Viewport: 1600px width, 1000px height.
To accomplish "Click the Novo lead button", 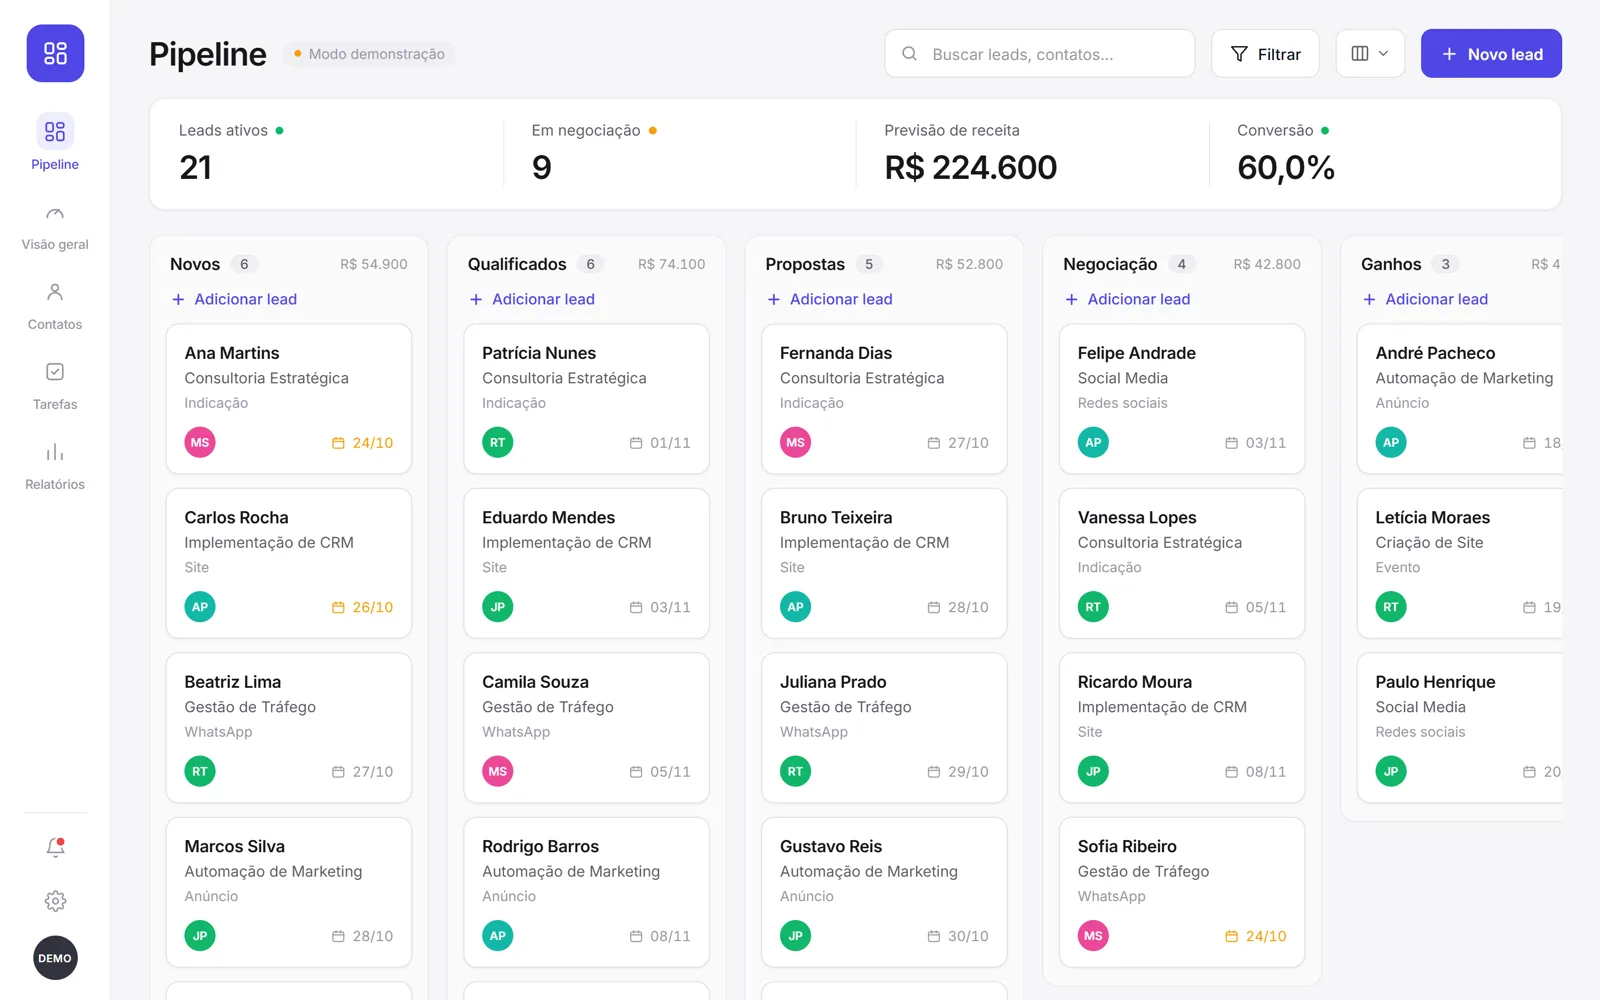I will pyautogui.click(x=1491, y=54).
